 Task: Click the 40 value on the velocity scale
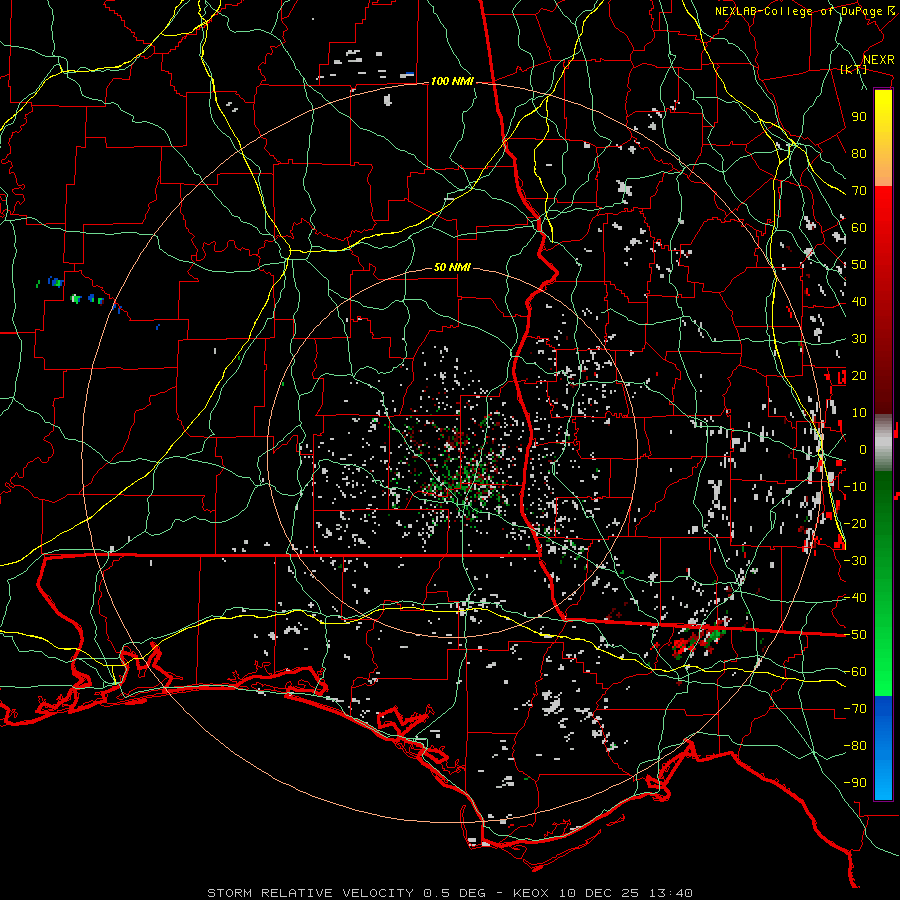click(859, 301)
